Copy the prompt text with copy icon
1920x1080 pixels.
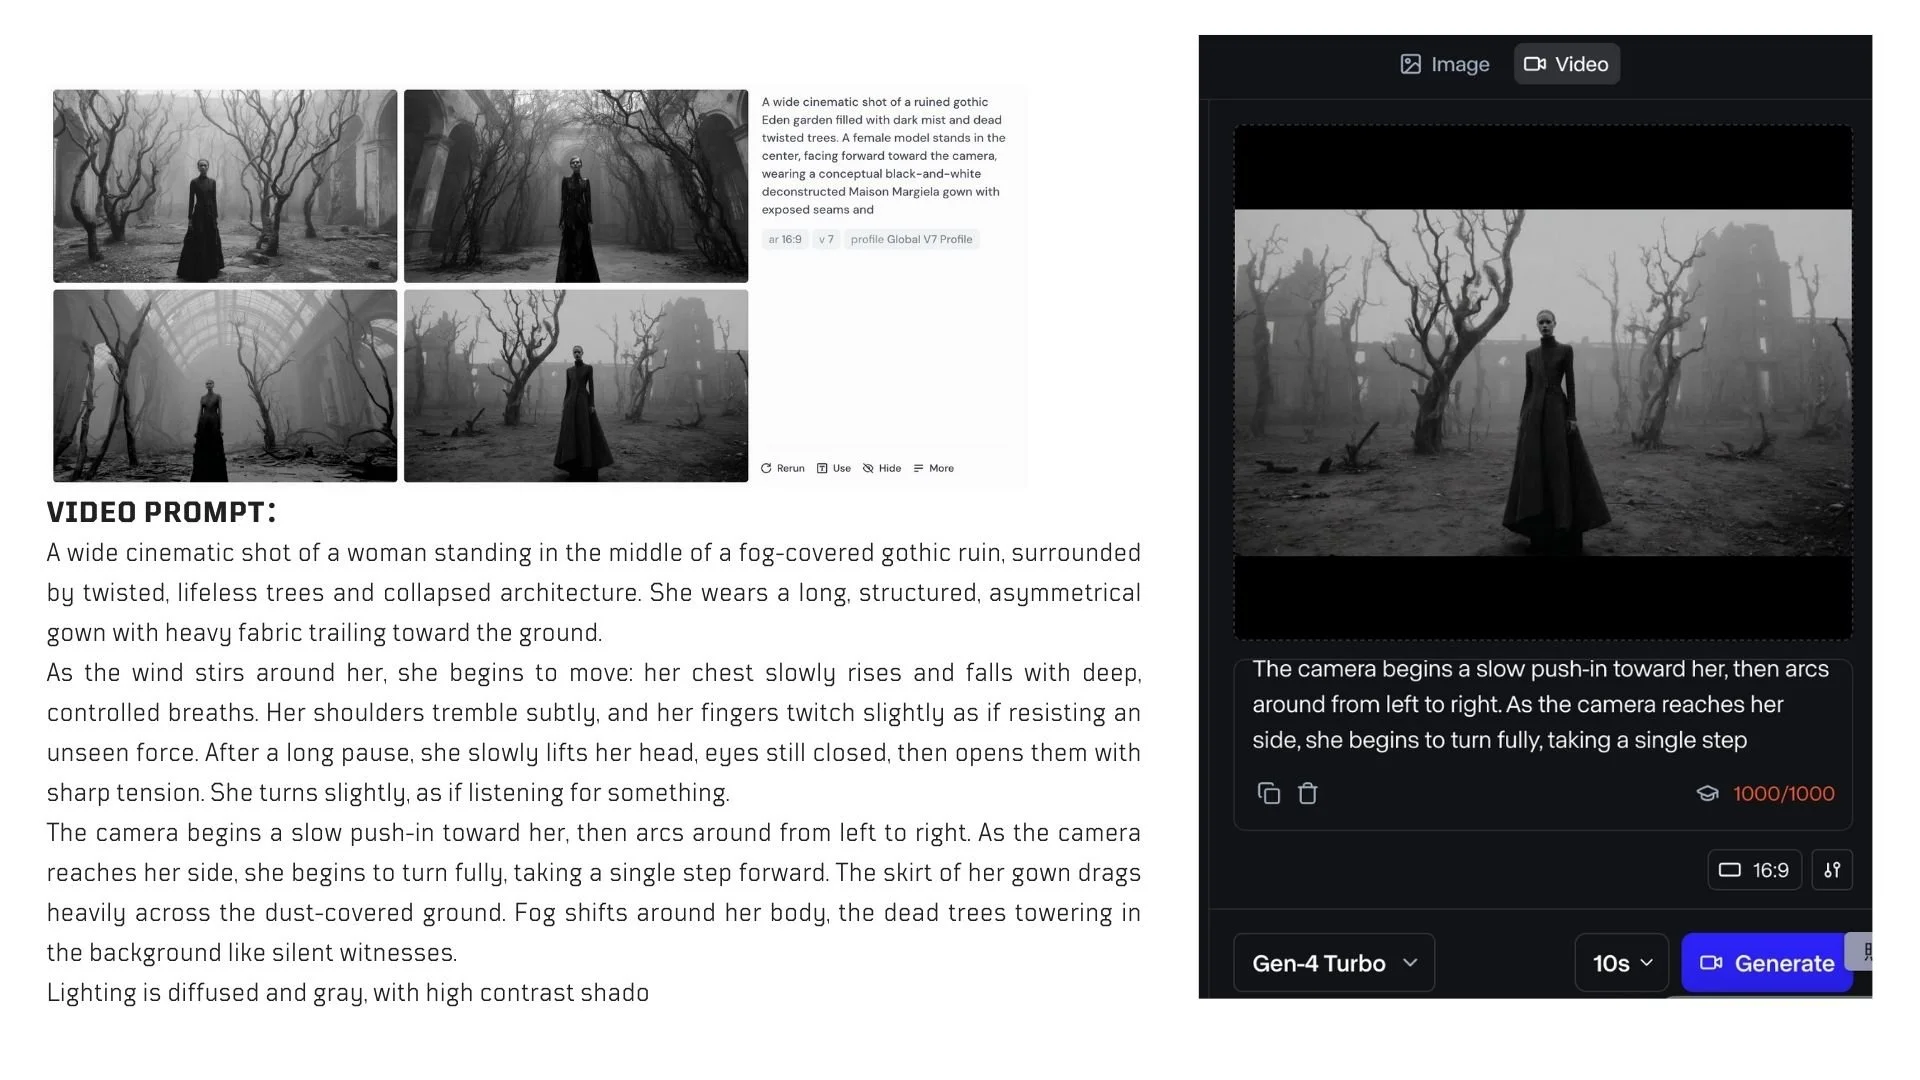1268,793
